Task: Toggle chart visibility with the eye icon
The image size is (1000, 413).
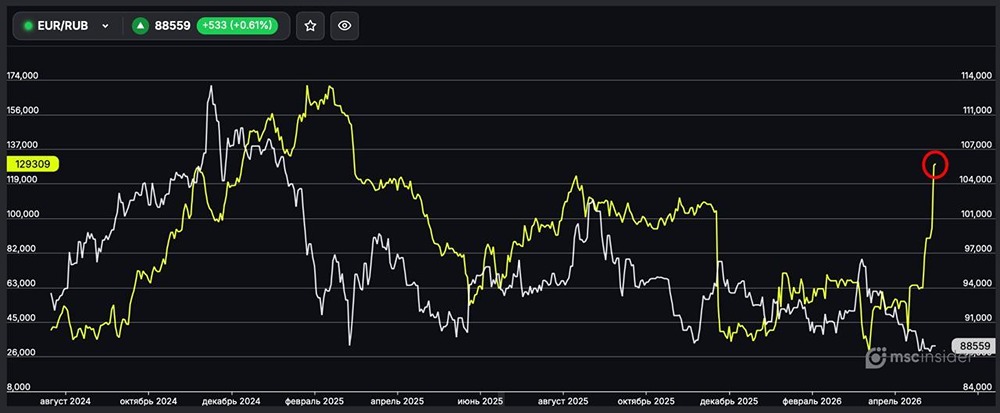Action: [x=345, y=26]
